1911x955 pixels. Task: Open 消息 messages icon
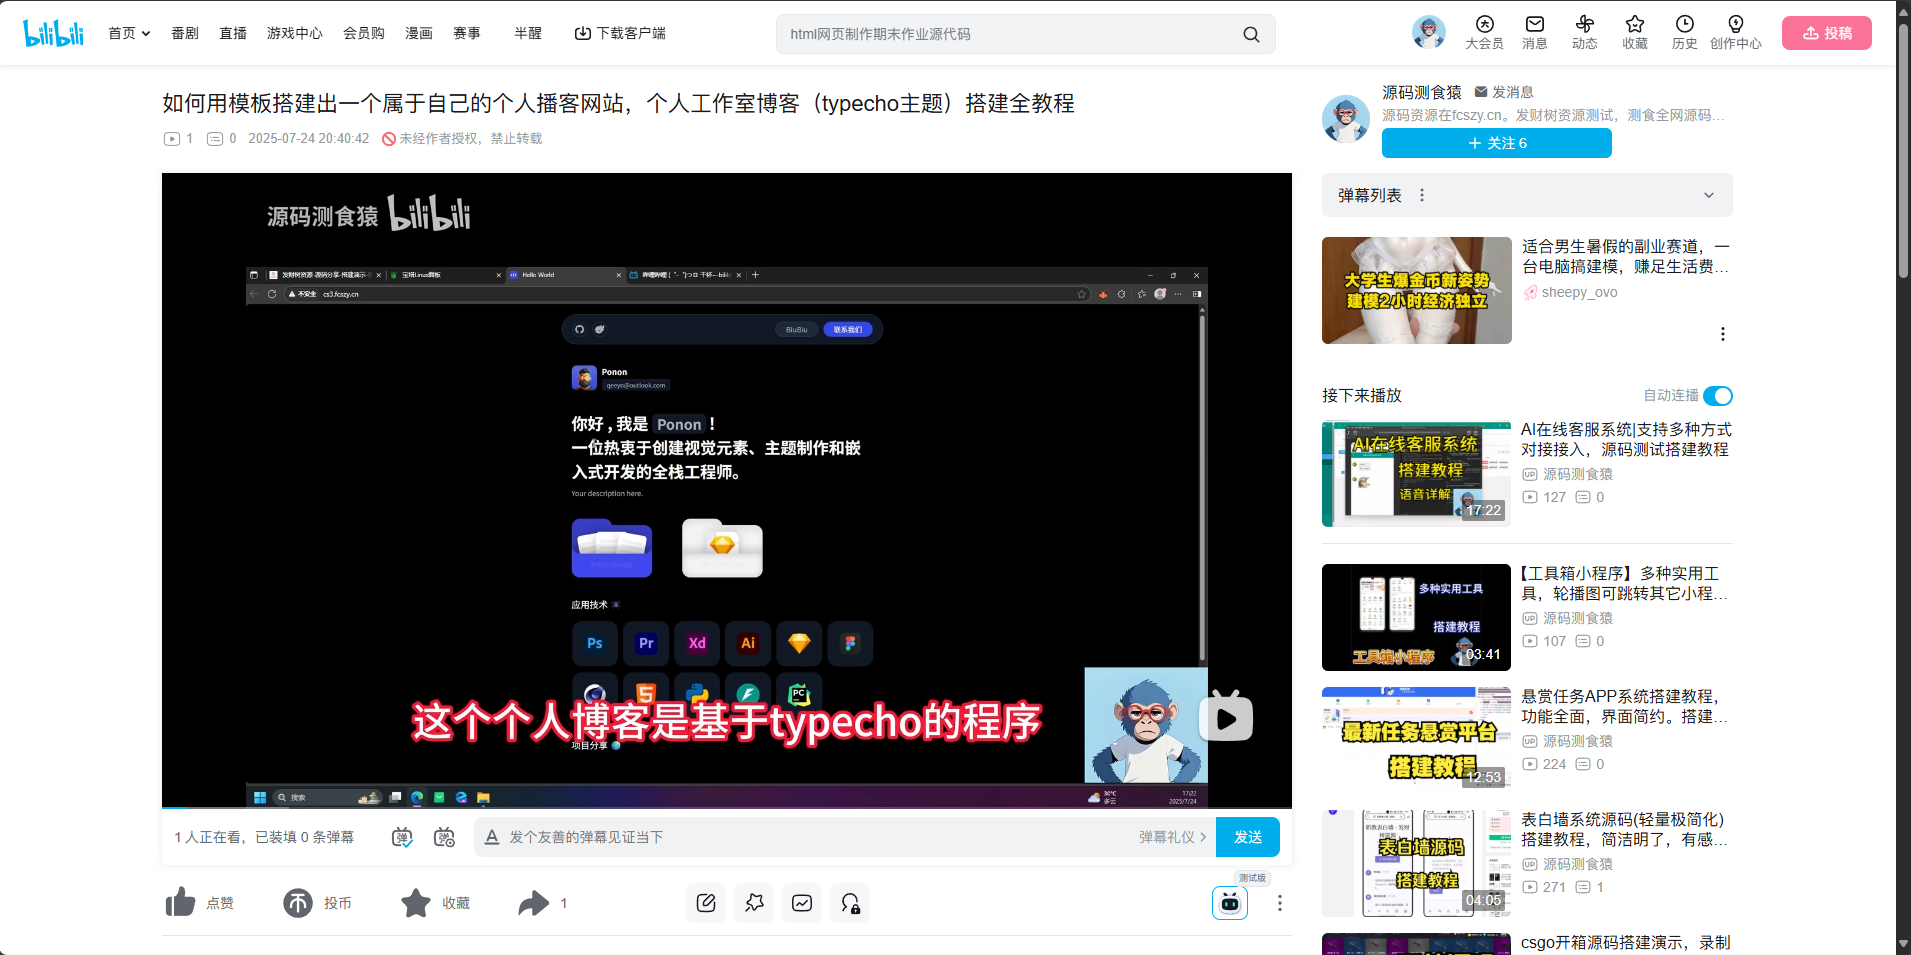[1535, 33]
